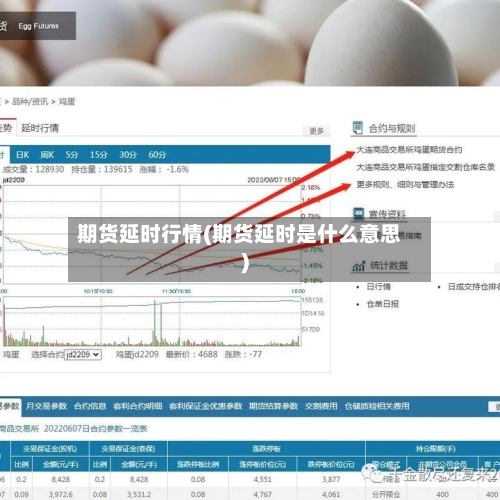Click the 3,877 table cell
The width and height of the screenshot is (500, 500).
[331, 479]
